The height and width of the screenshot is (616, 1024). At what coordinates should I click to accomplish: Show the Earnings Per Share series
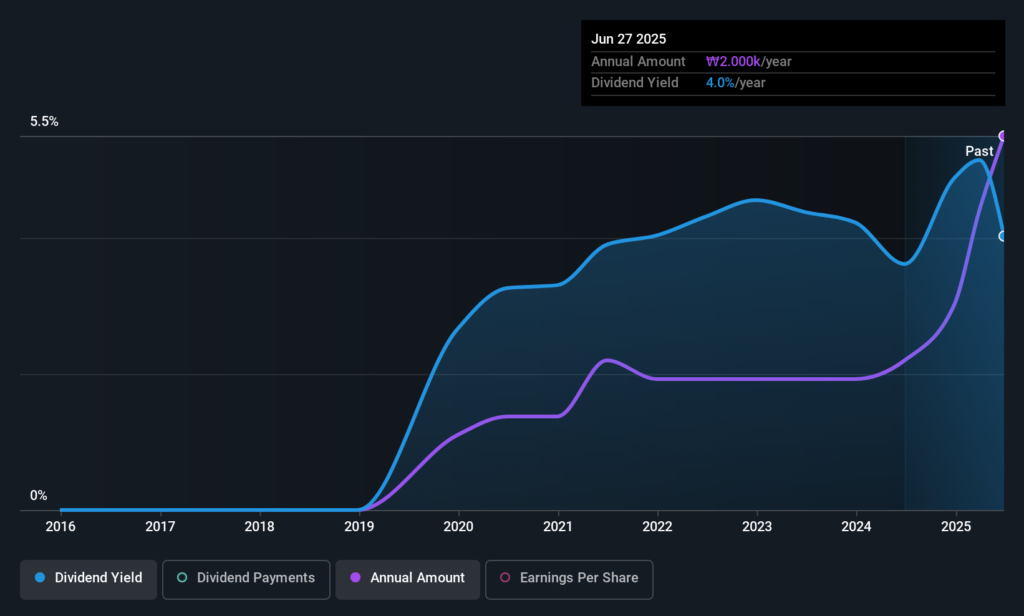coord(568,578)
